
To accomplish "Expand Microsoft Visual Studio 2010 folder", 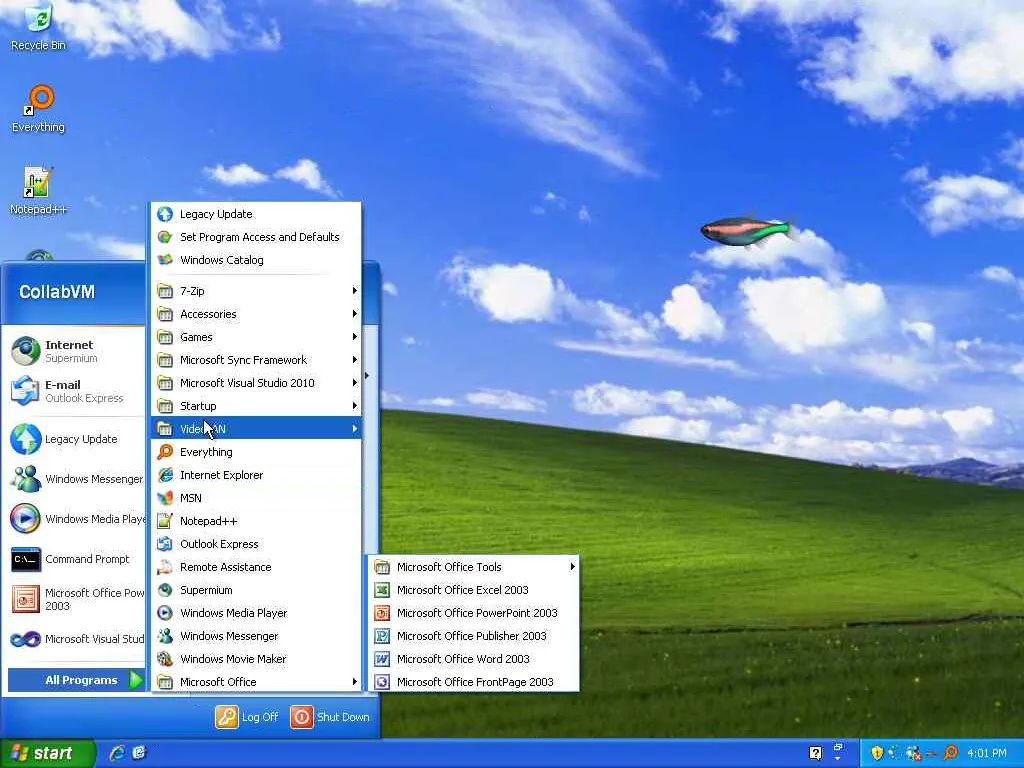I will point(256,383).
